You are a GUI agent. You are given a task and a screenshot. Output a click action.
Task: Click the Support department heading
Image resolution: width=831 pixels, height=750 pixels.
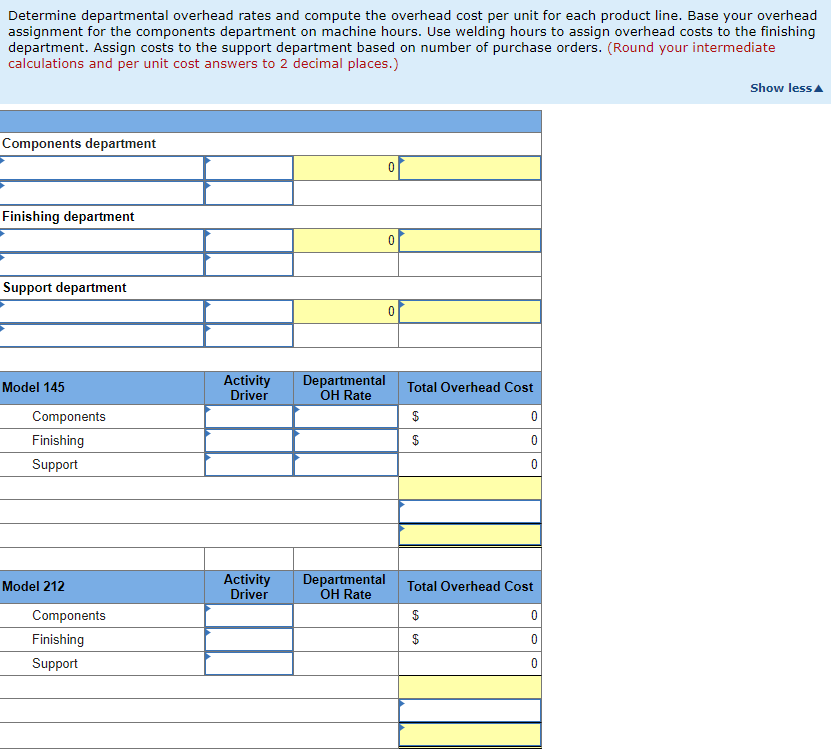pyautogui.click(x=65, y=288)
